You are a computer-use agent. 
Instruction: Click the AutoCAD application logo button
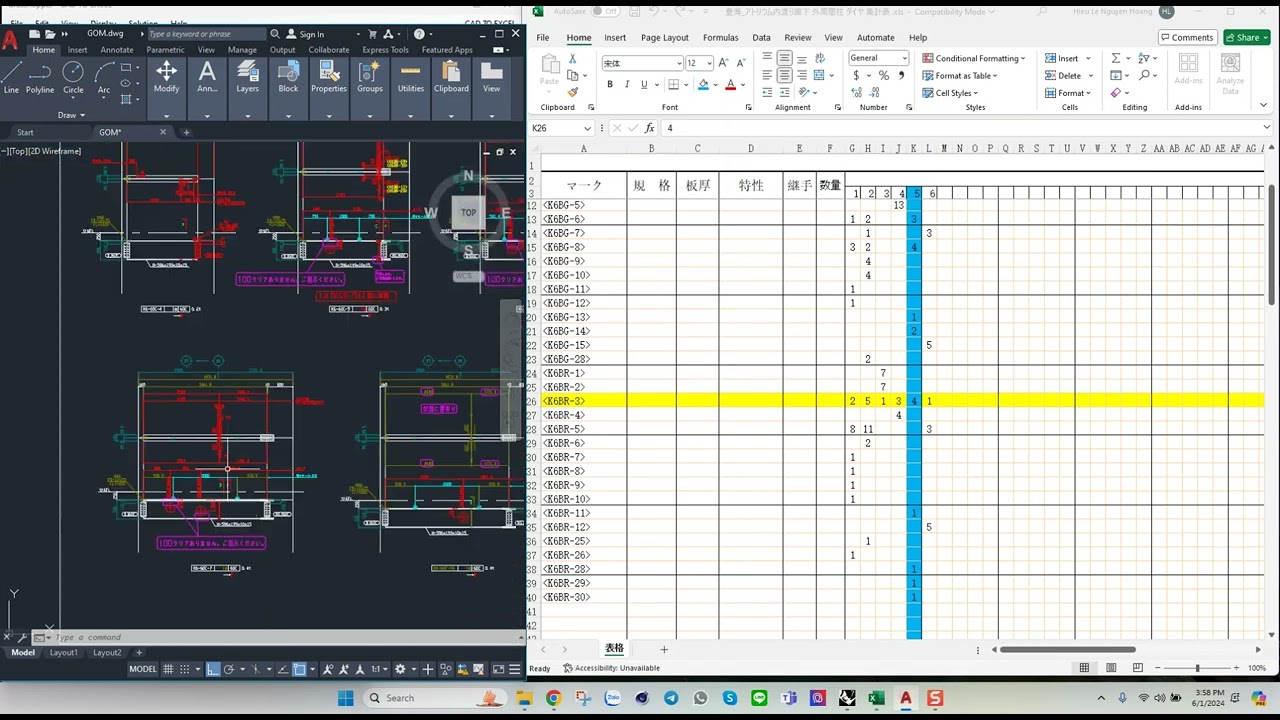(10, 40)
